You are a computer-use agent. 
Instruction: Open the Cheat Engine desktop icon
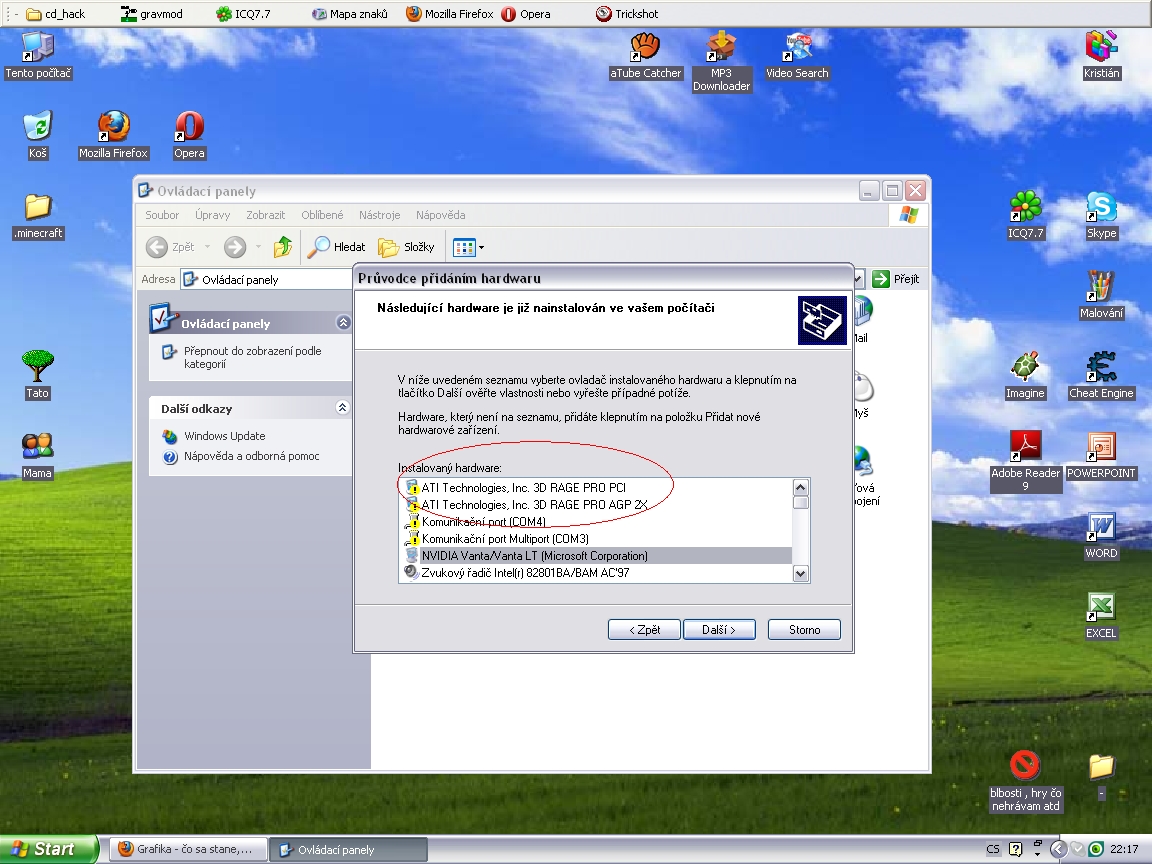(x=1100, y=368)
